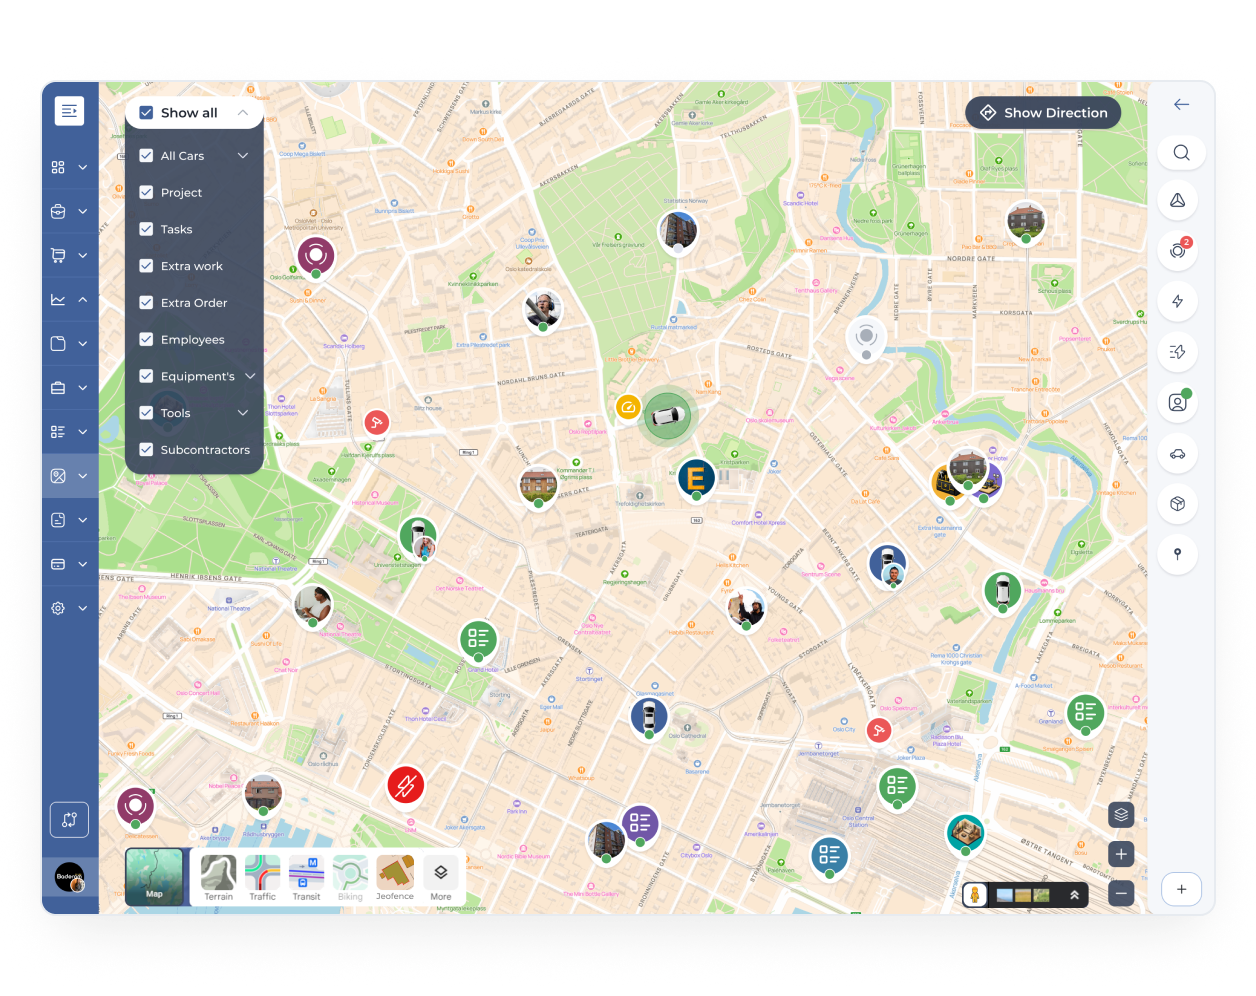This screenshot has height=996, width=1256.
Task: Open the map layers stack button
Action: [1121, 814]
